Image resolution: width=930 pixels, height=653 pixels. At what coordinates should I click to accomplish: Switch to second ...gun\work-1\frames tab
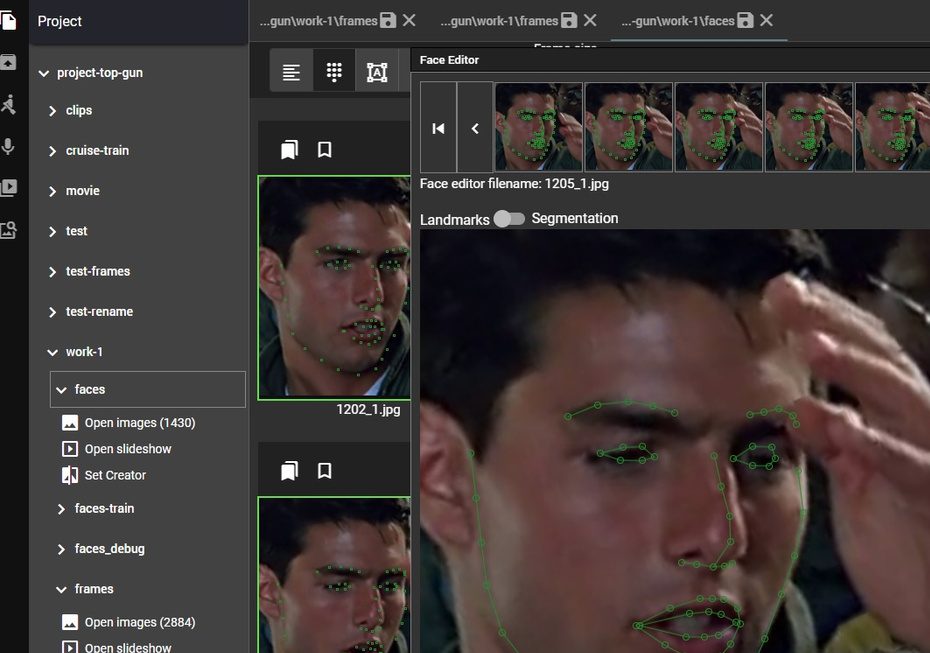point(499,21)
